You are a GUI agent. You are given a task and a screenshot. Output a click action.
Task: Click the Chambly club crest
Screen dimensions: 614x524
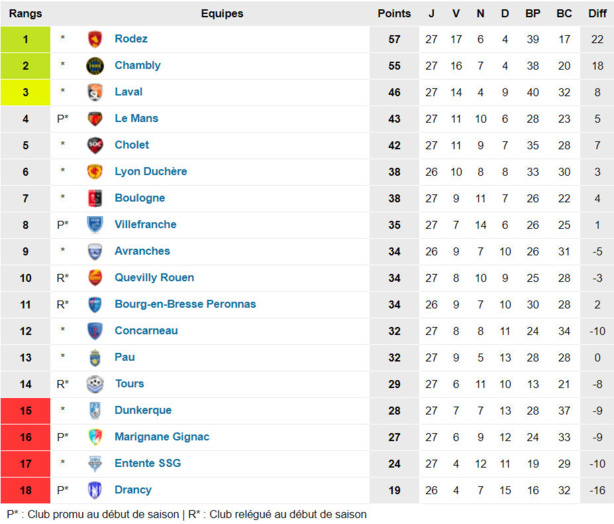tap(95, 66)
